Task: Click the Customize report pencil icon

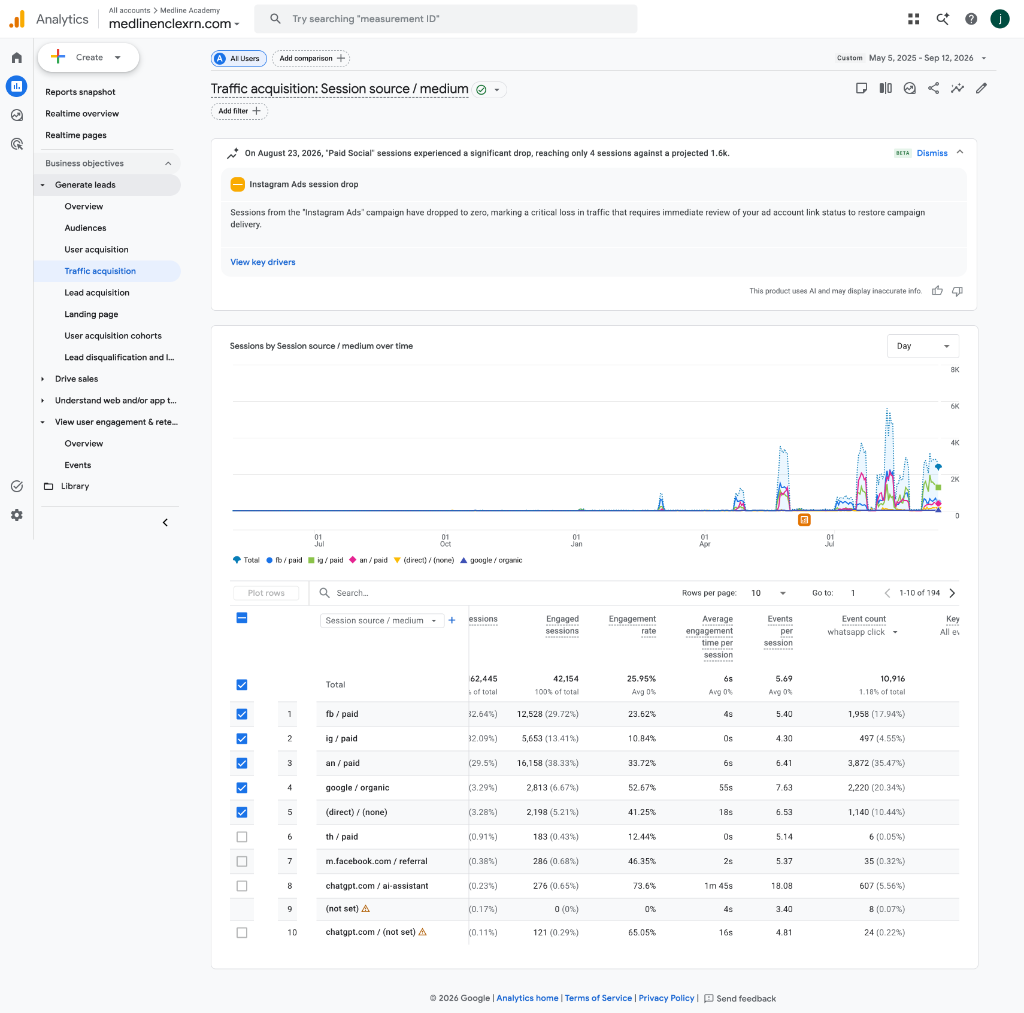Action: [x=981, y=88]
